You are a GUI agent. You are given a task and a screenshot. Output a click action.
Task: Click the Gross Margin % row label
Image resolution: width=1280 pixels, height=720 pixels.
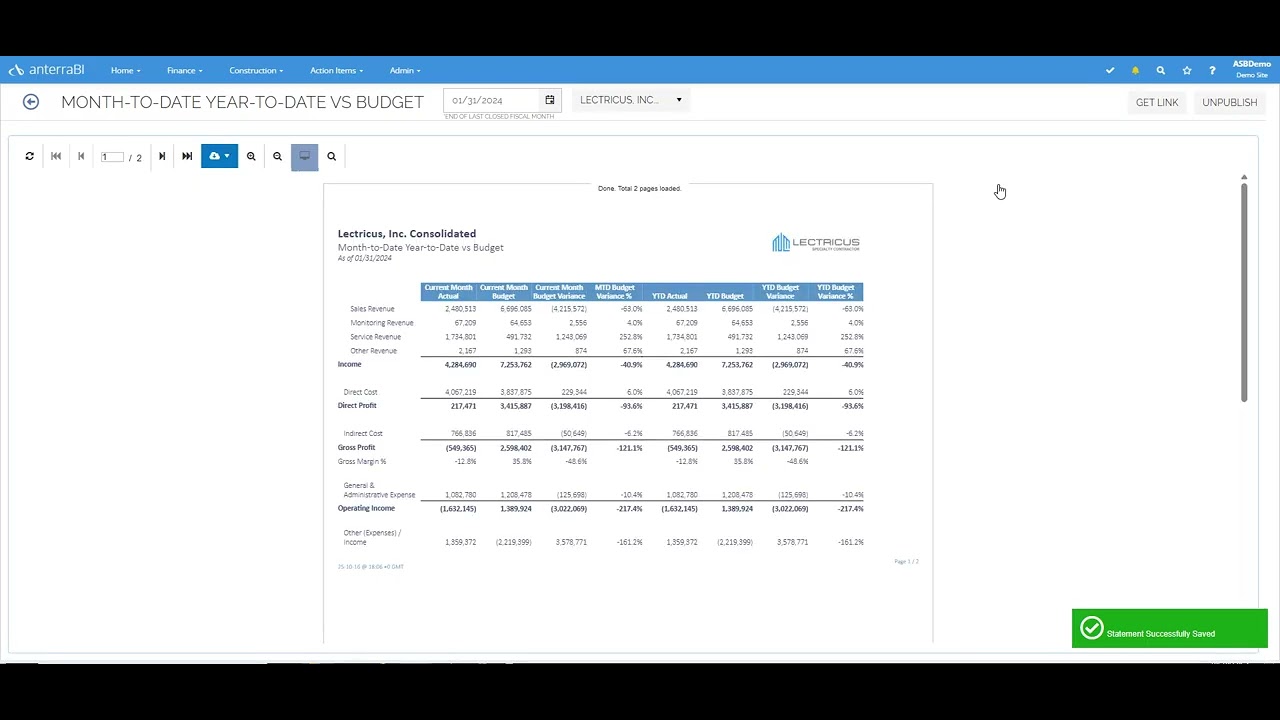tap(362, 462)
